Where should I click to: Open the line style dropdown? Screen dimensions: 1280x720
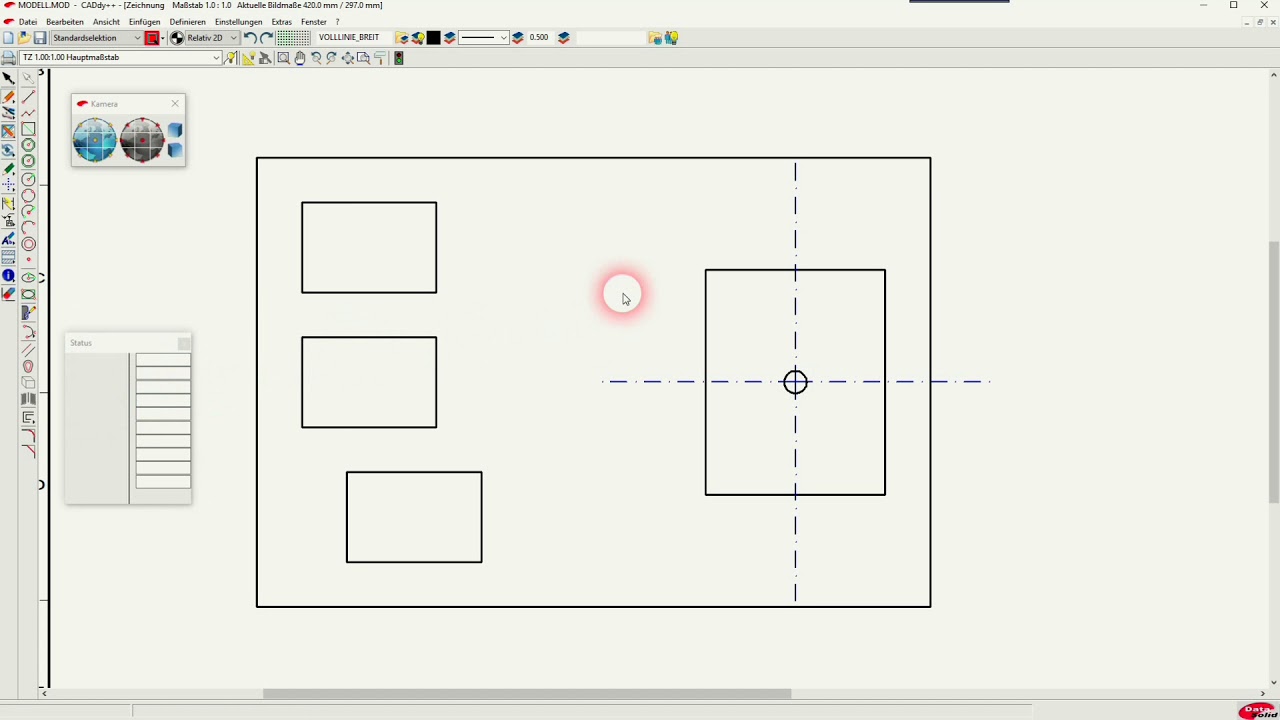(x=484, y=38)
